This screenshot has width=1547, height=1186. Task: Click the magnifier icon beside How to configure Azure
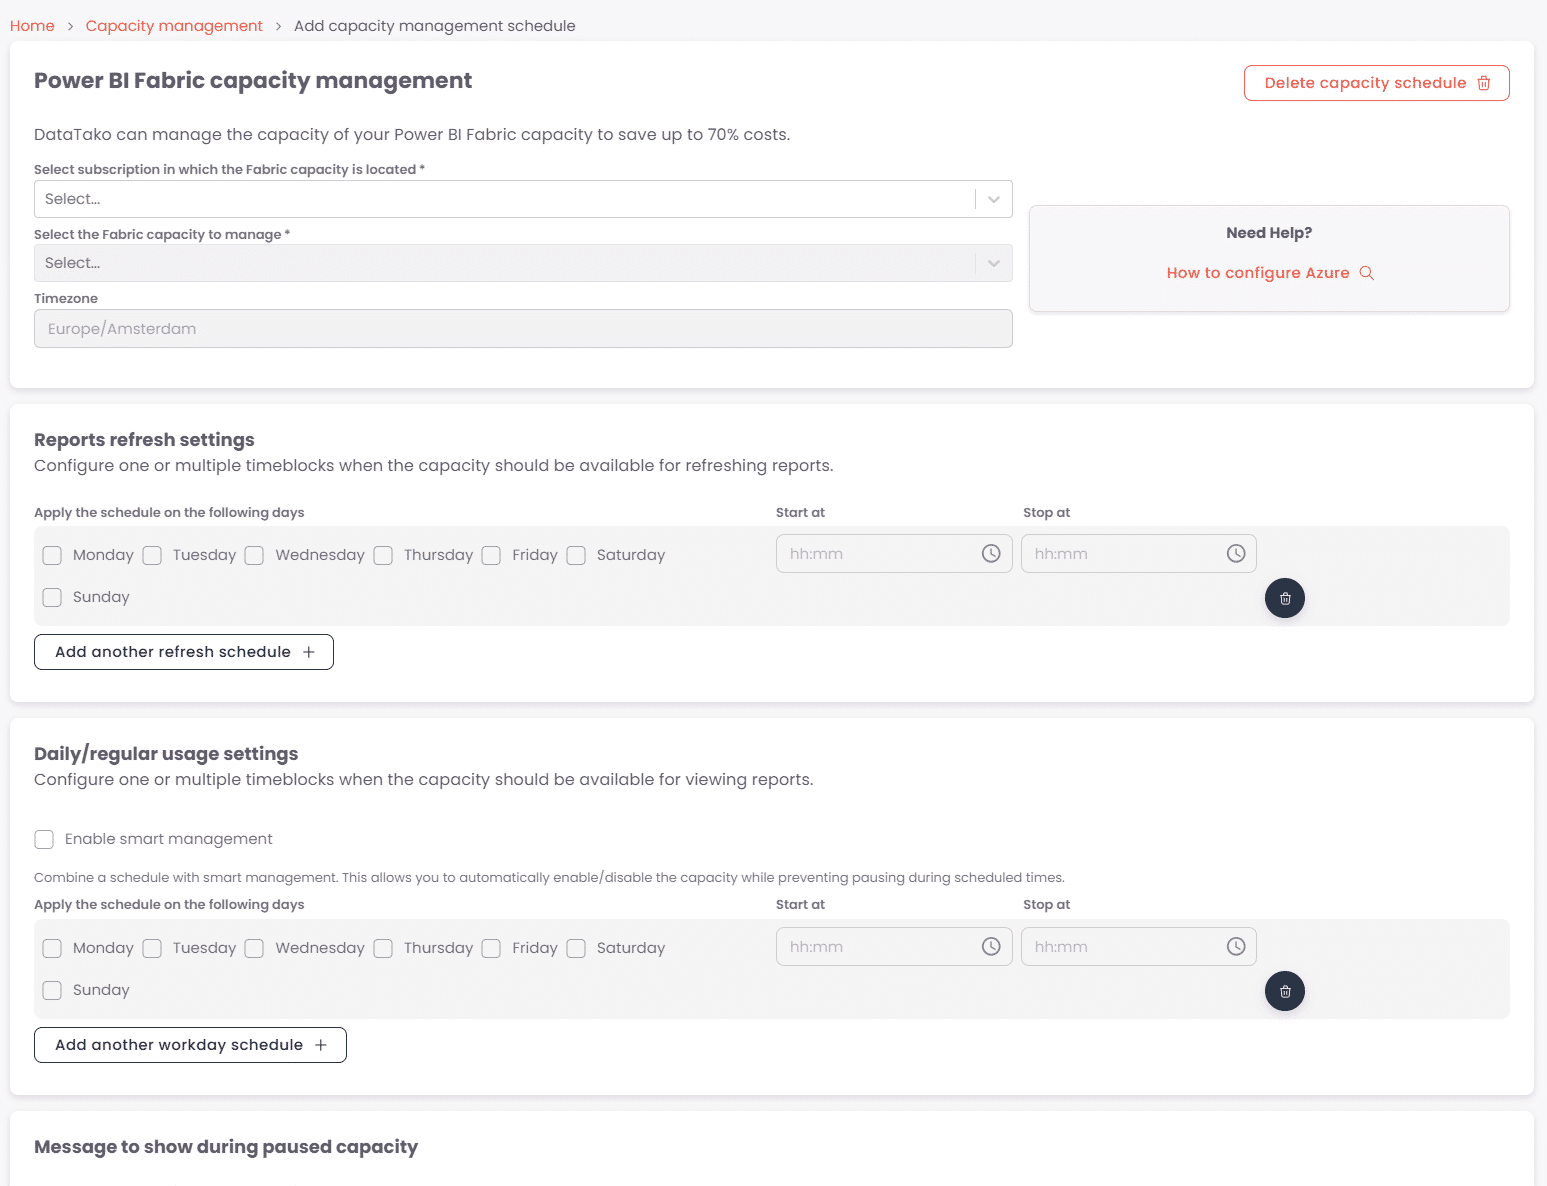click(x=1367, y=273)
